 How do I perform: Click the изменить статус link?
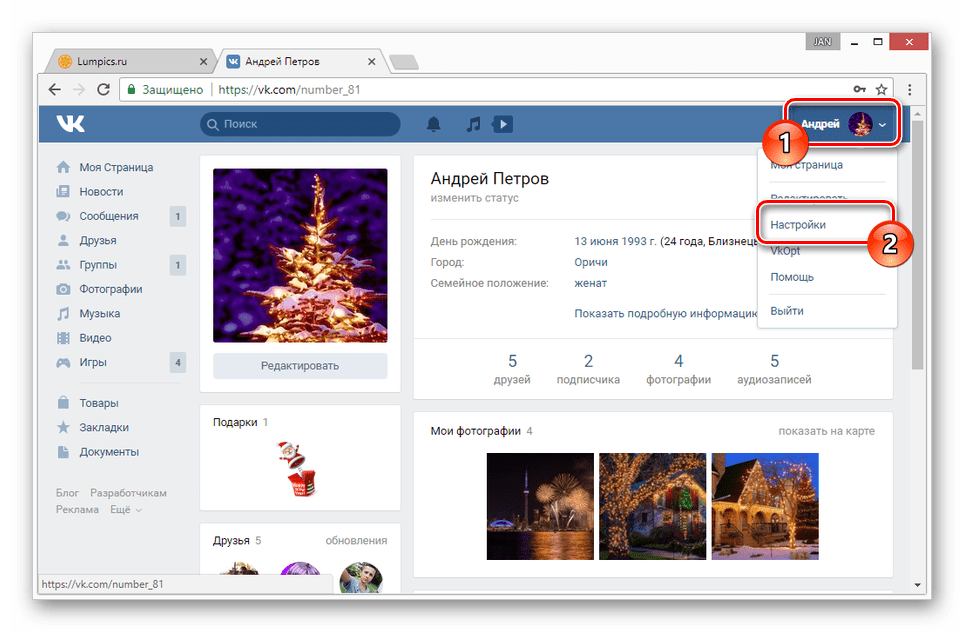point(475,198)
